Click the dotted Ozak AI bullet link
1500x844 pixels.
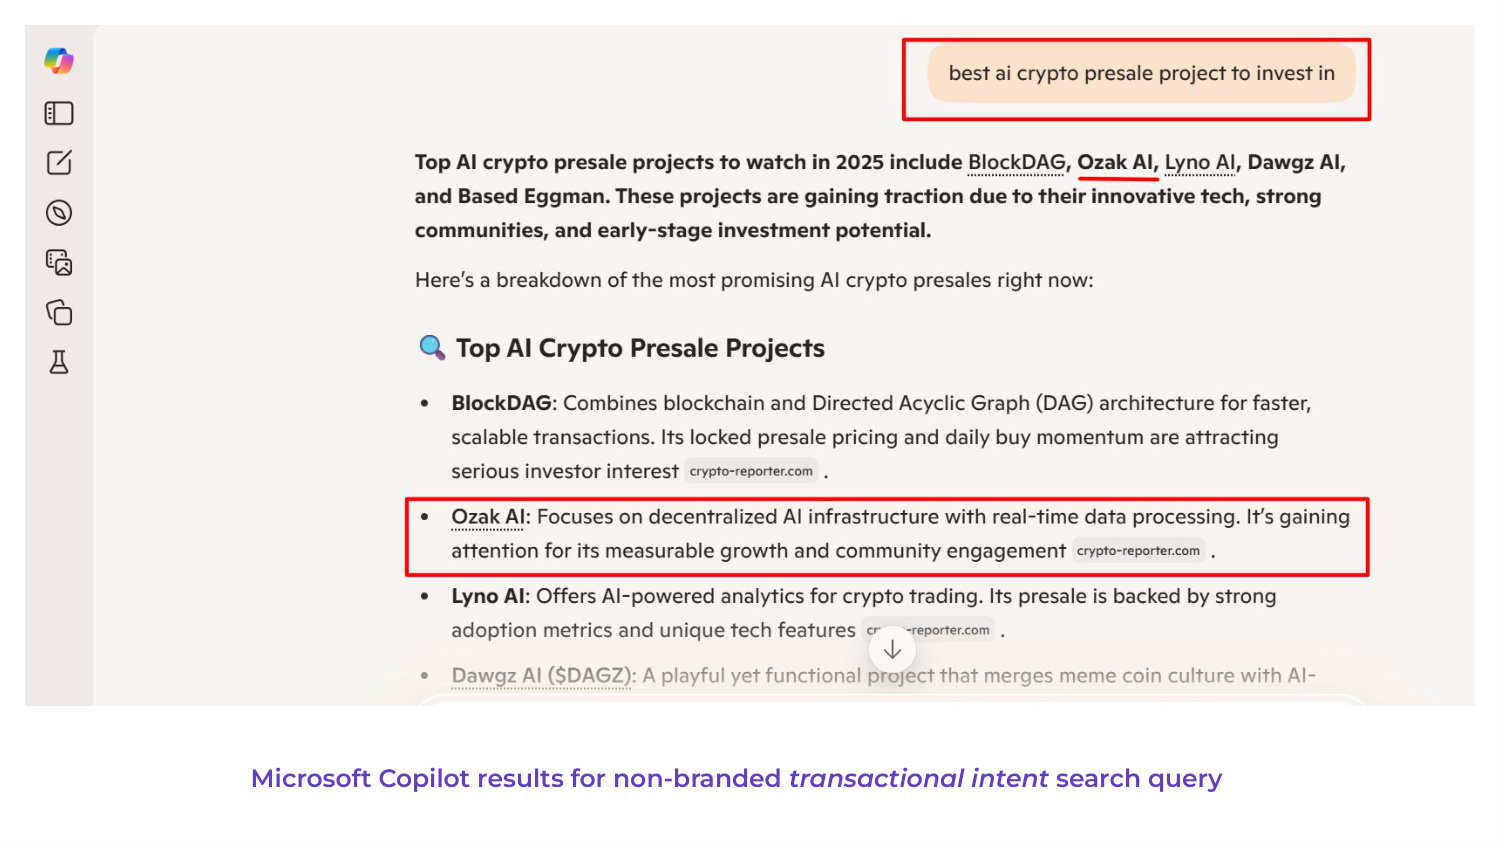click(487, 516)
